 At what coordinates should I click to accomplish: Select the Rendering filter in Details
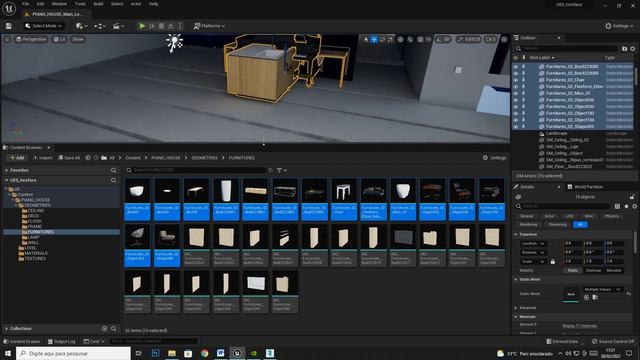(x=529, y=224)
